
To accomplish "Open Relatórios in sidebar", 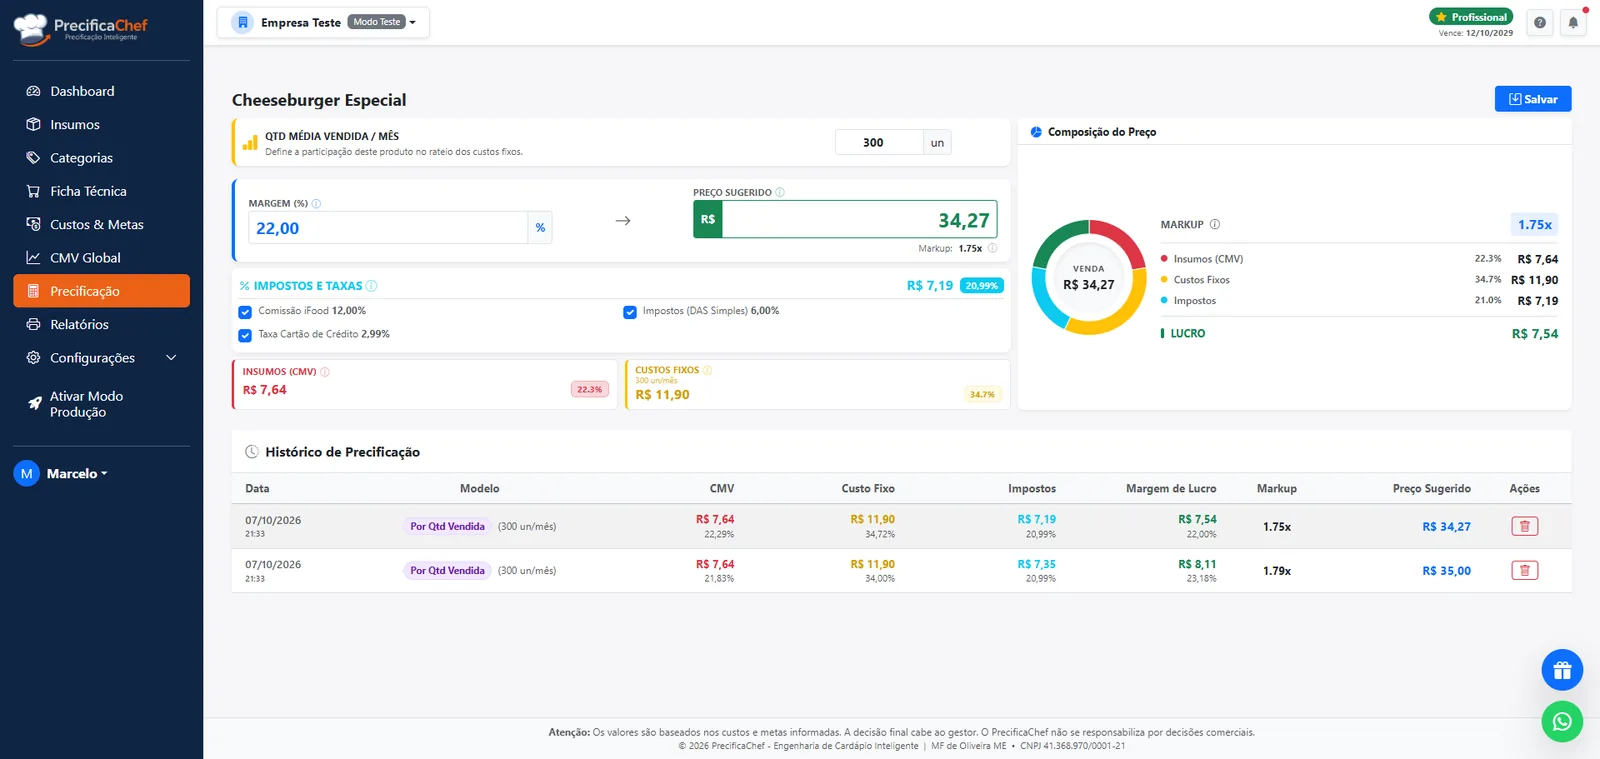I will point(101,324).
